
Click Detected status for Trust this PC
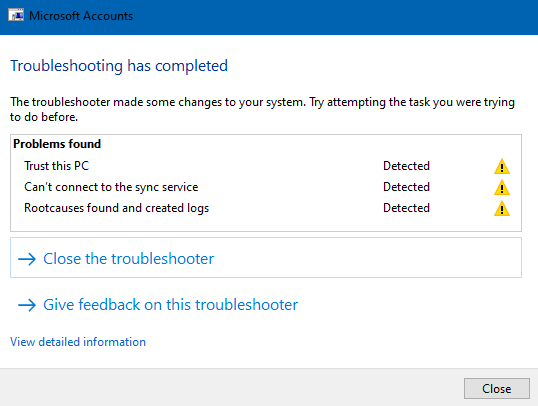406,166
